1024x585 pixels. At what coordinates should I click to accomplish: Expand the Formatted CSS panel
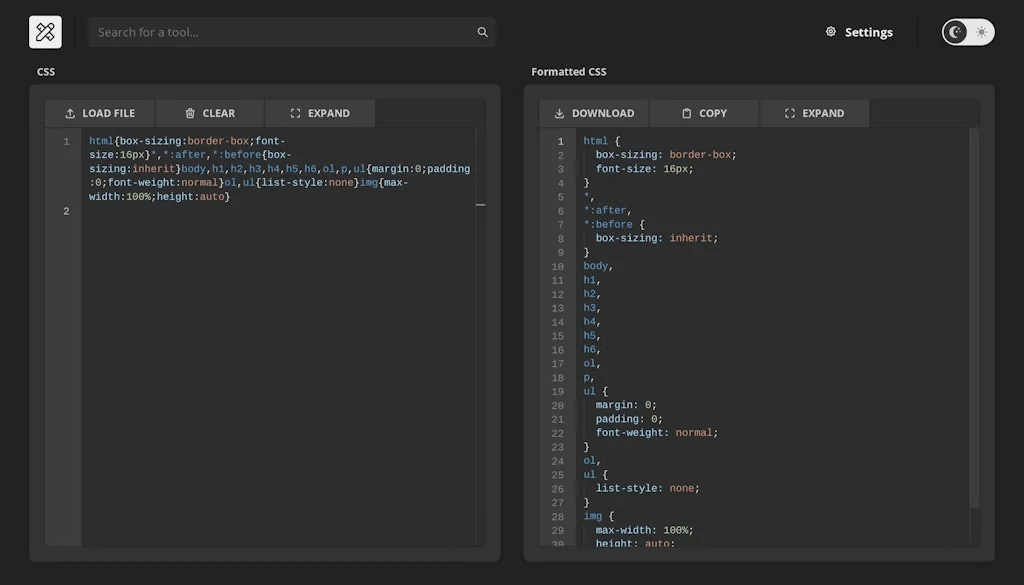pyautogui.click(x=814, y=113)
